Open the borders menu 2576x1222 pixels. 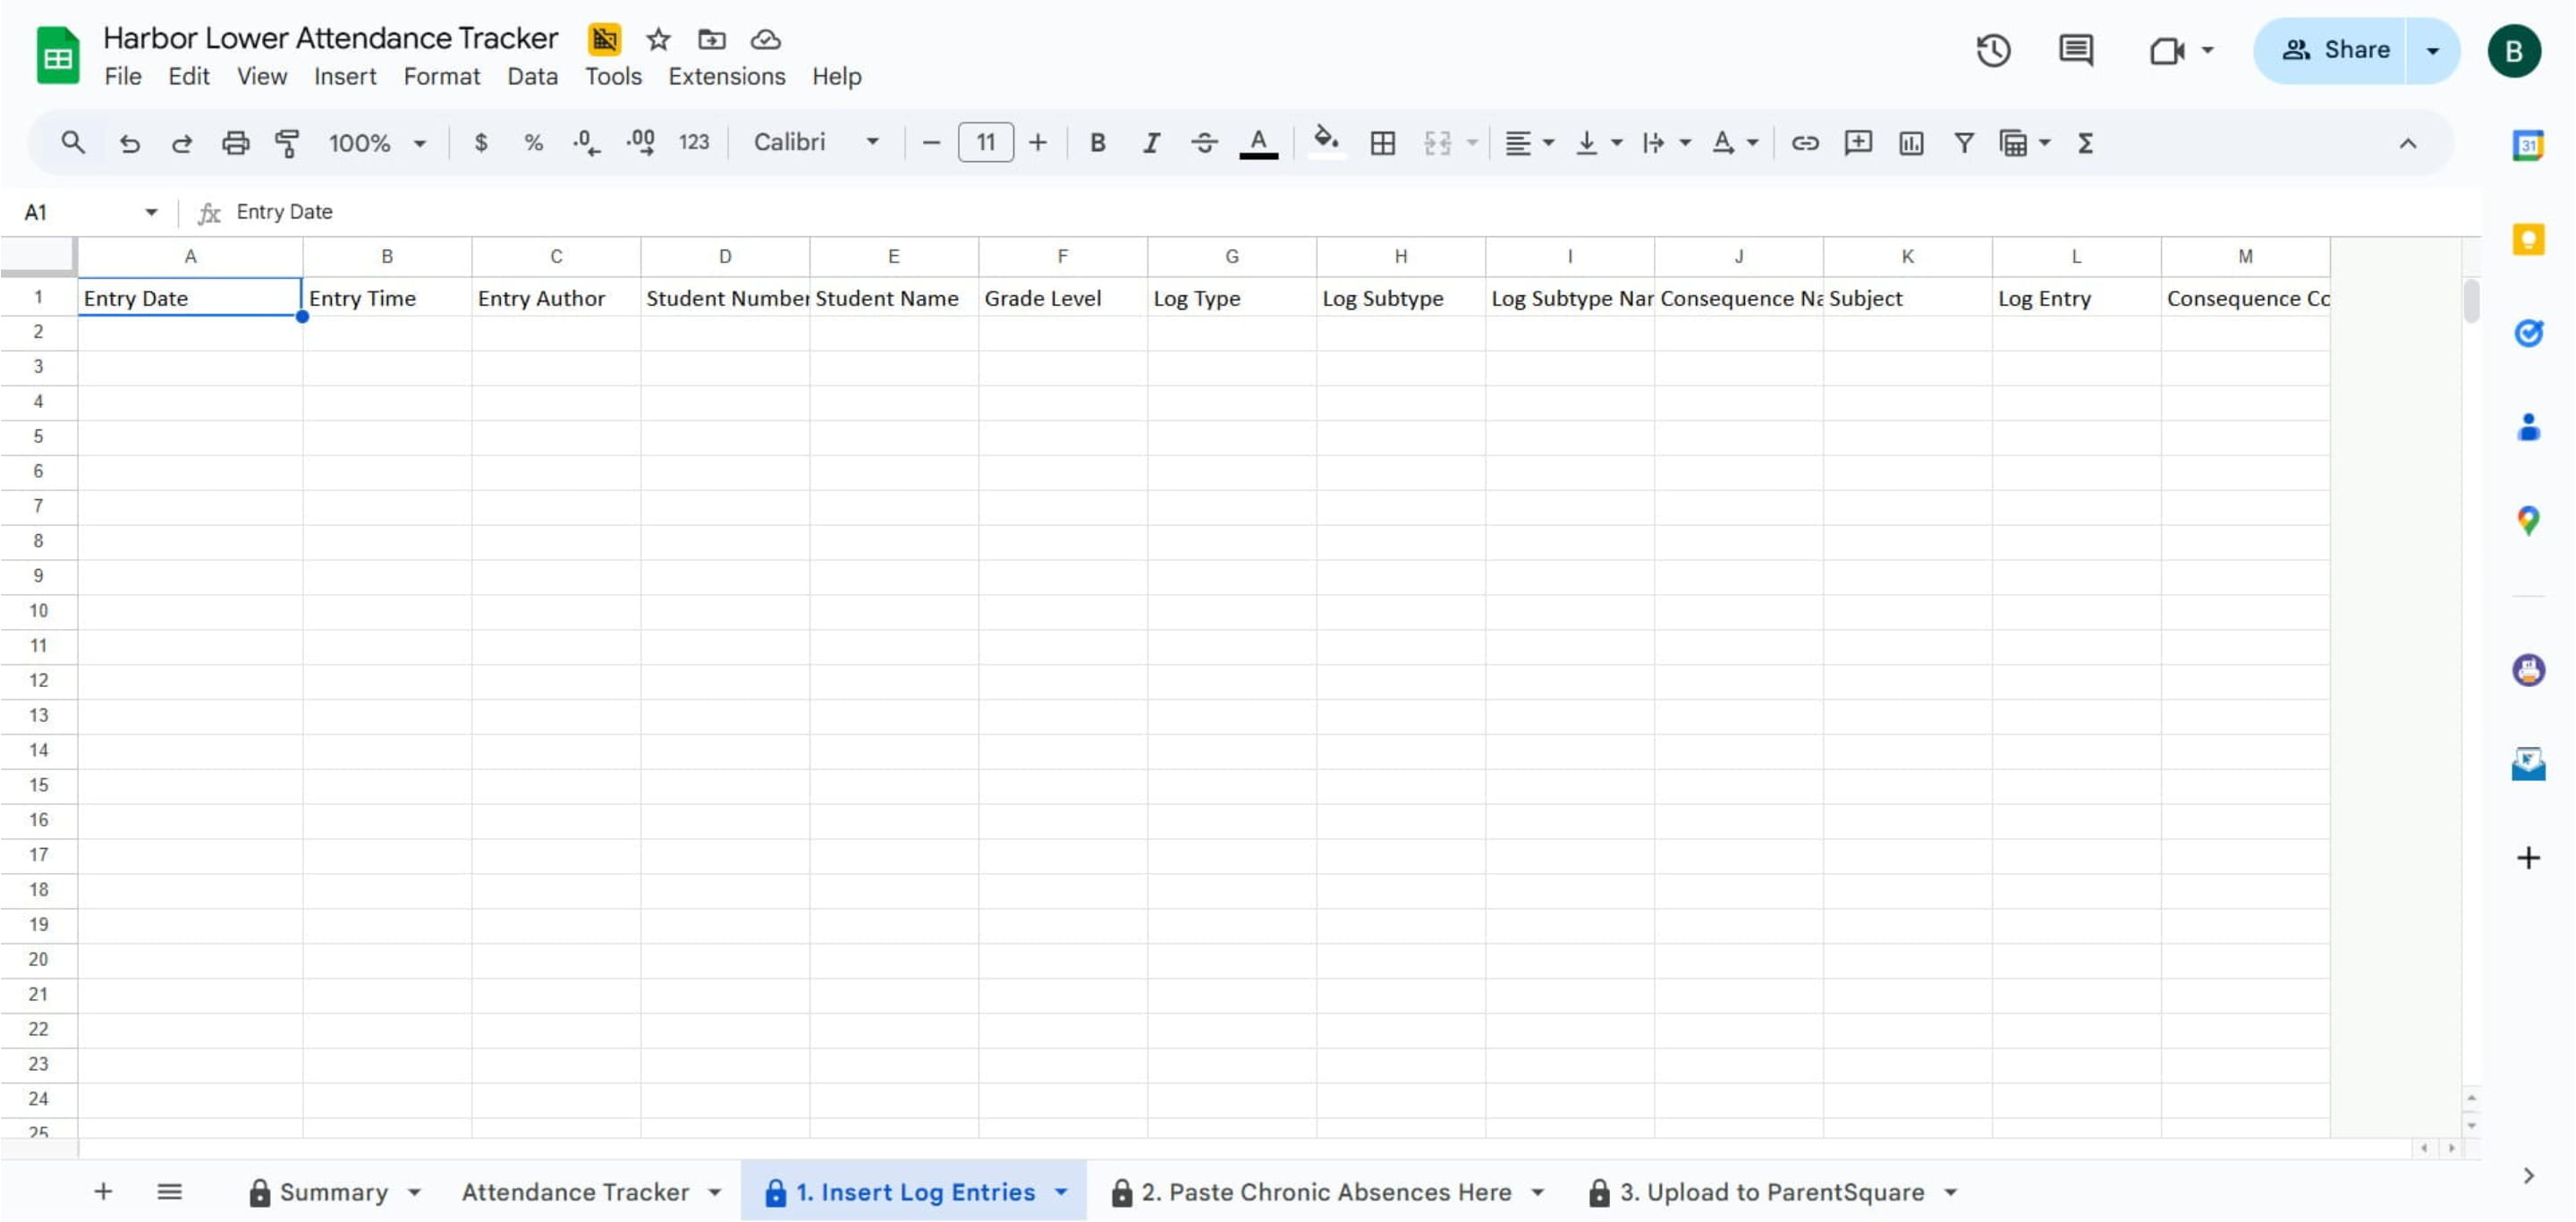pyautogui.click(x=1383, y=143)
